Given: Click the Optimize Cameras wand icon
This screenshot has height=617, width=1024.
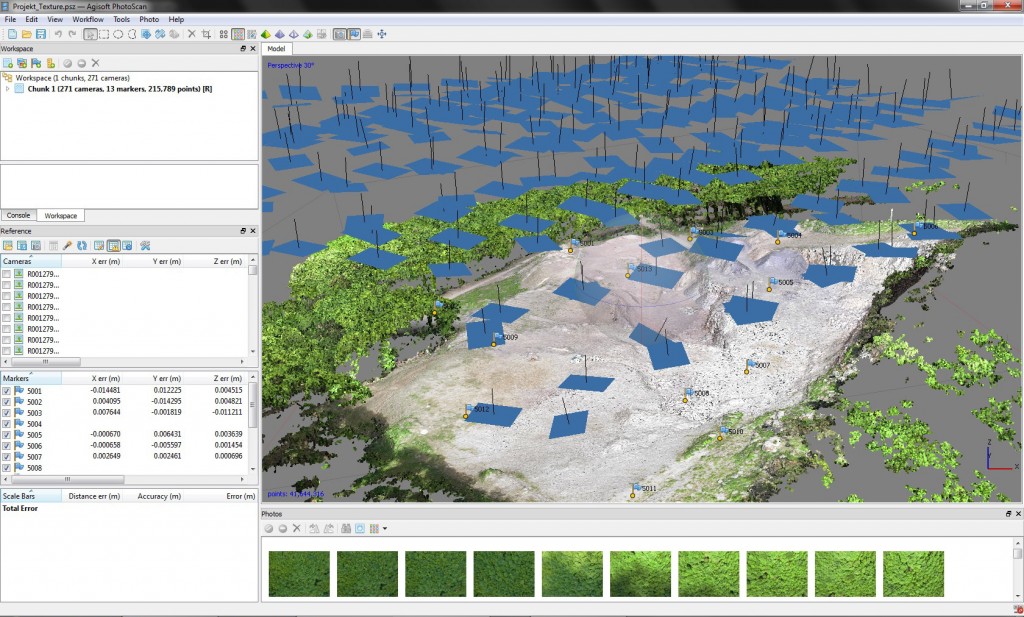Looking at the screenshot, I should (x=67, y=245).
